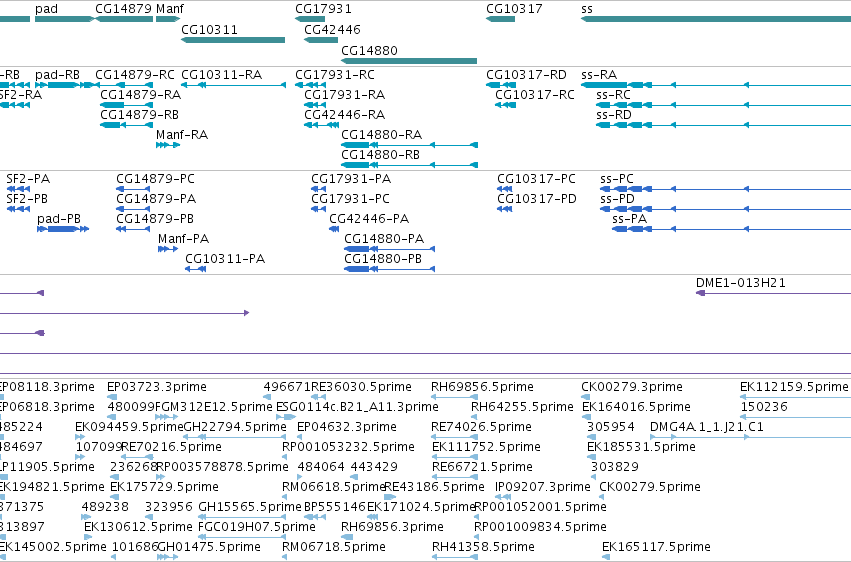Viewport: 851px width, 562px height.
Task: Select protein CG17931-PC
Action: click(351, 199)
